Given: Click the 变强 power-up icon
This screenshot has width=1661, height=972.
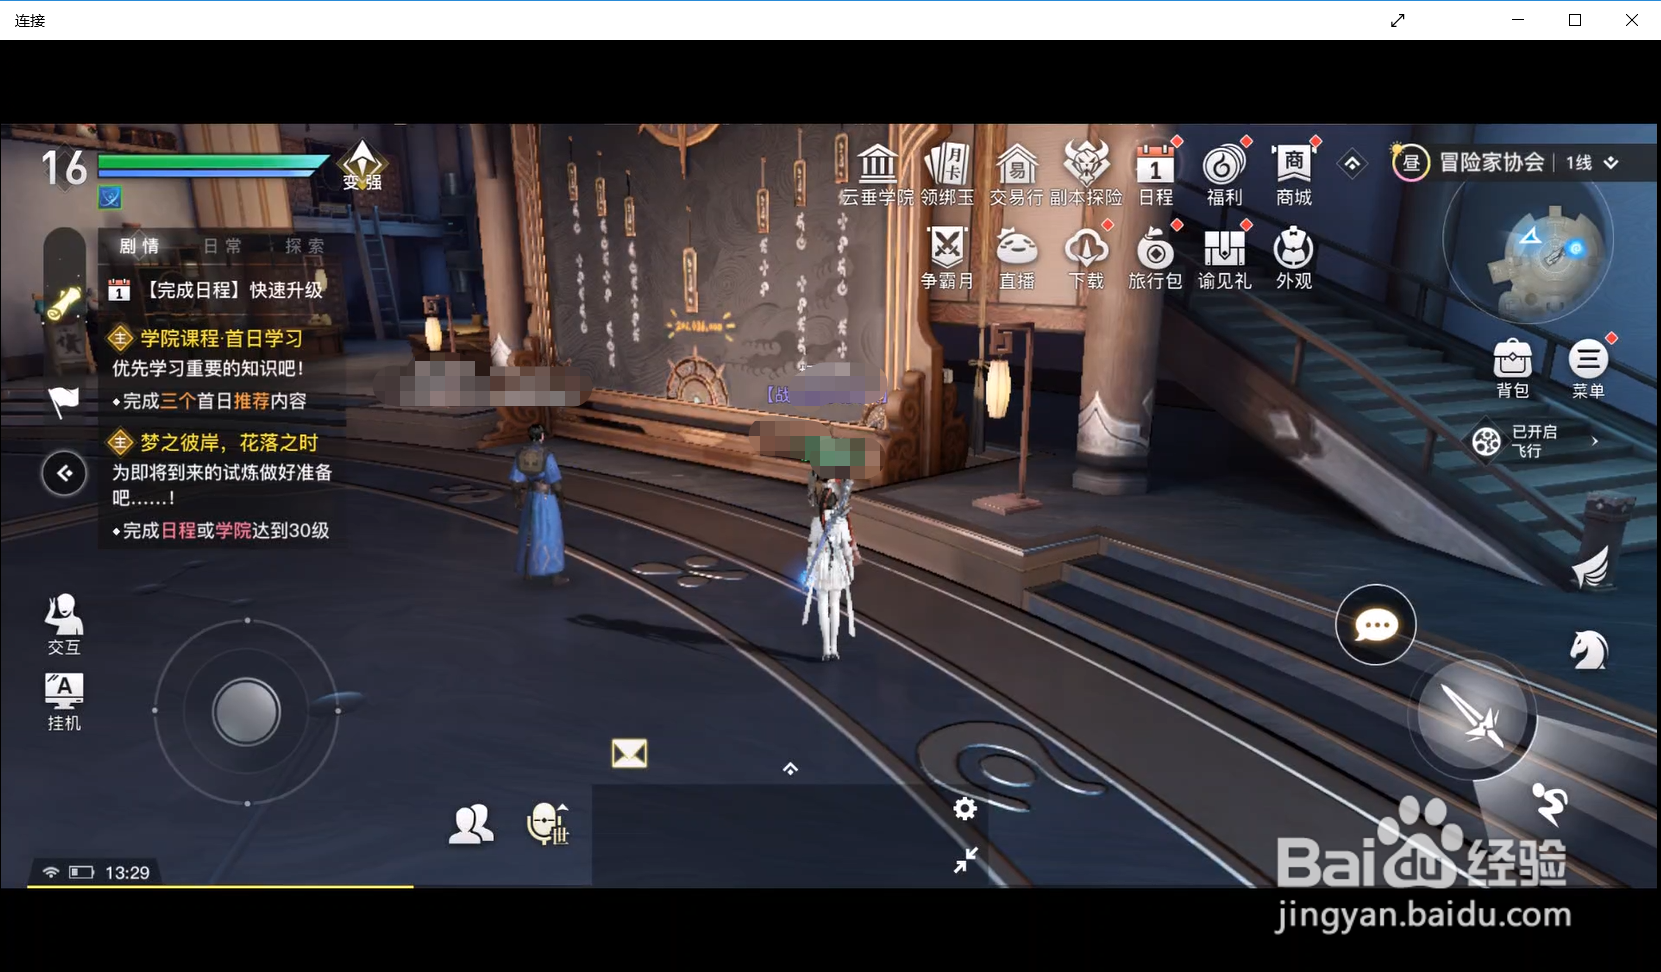Looking at the screenshot, I should point(362,165).
